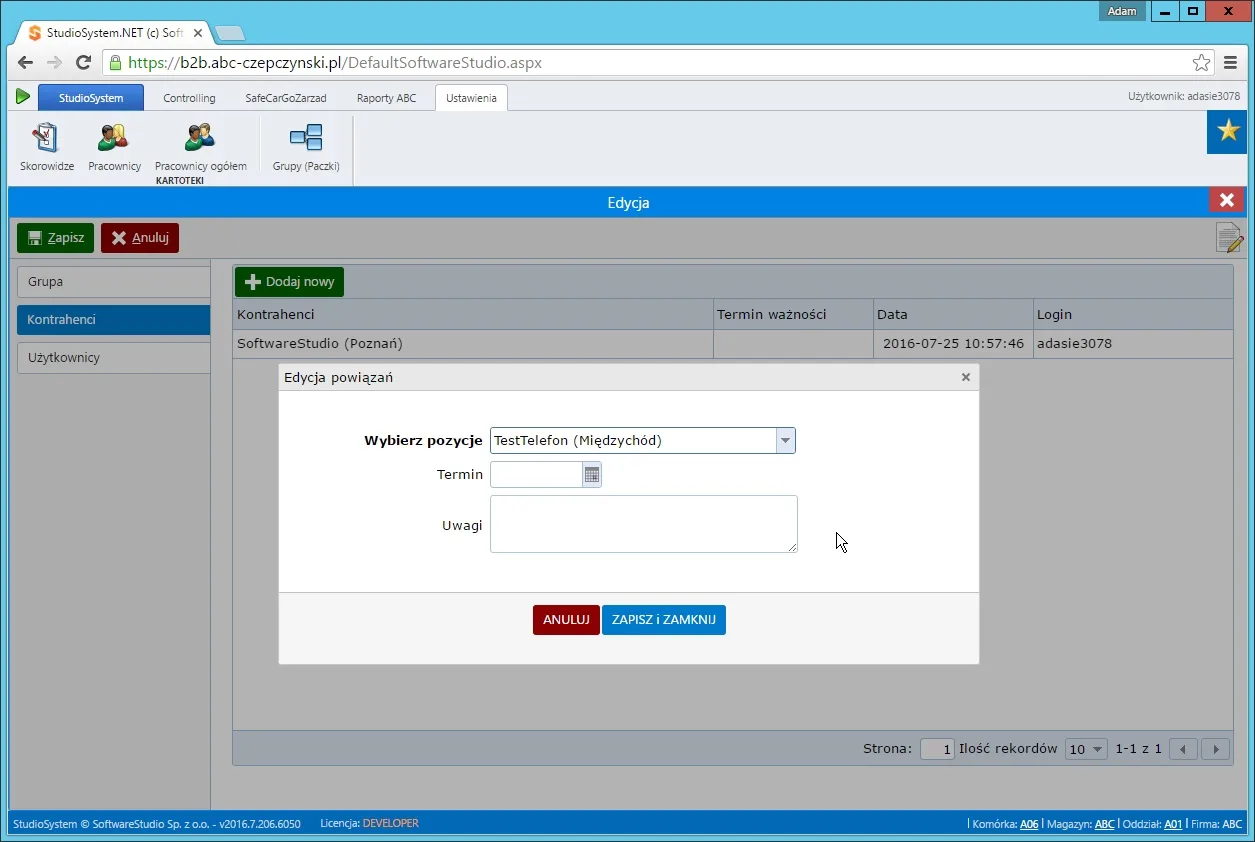Reload the page in the browser
This screenshot has height=842, width=1255.
(x=84, y=62)
